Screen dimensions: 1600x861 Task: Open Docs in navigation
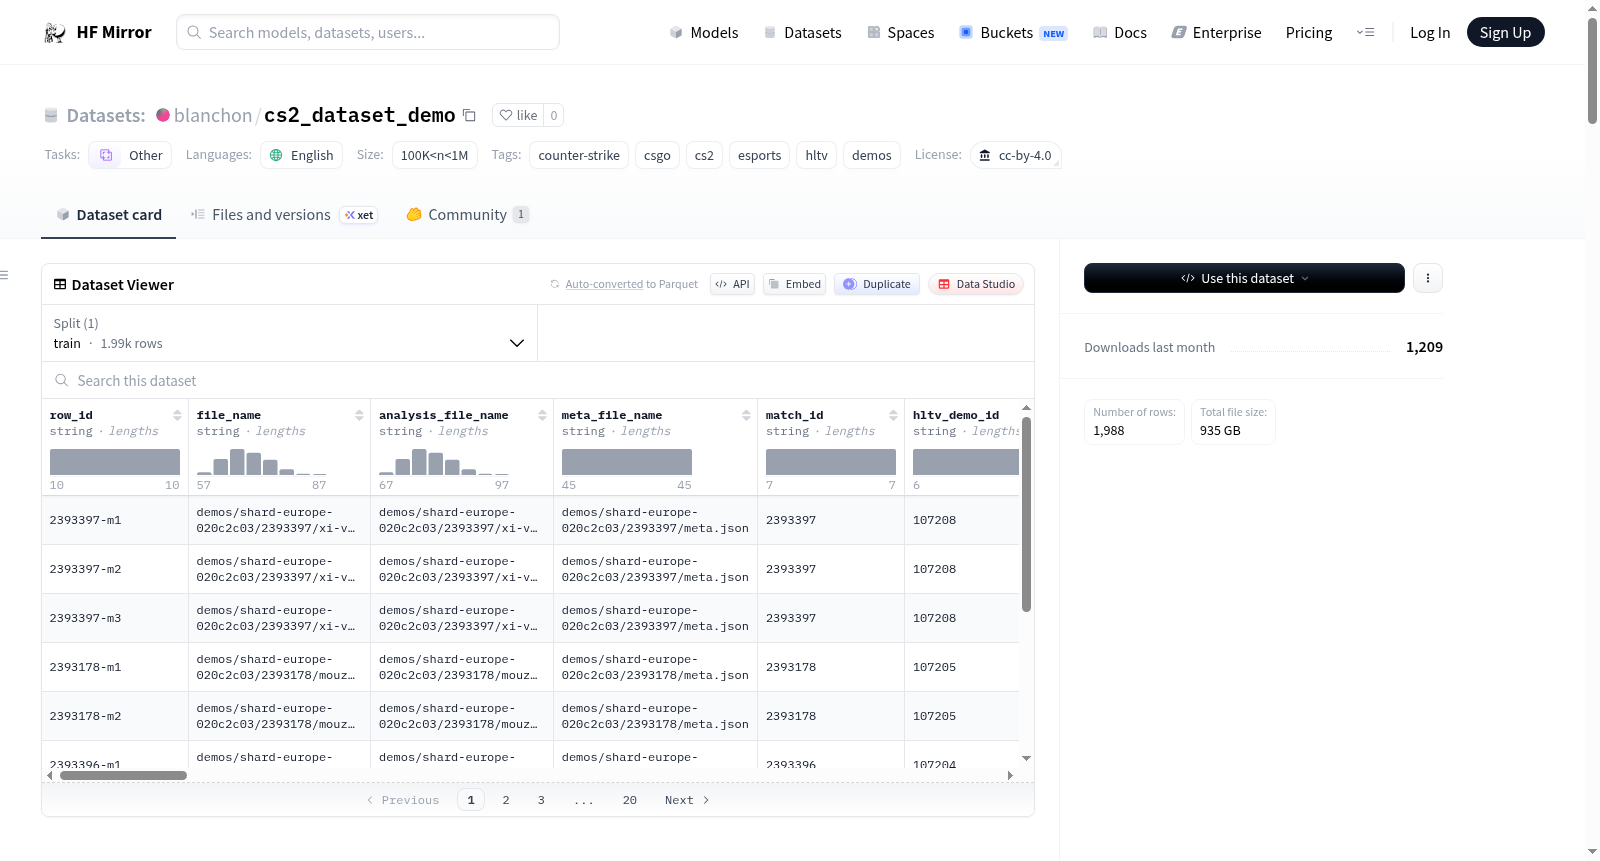point(1120,33)
